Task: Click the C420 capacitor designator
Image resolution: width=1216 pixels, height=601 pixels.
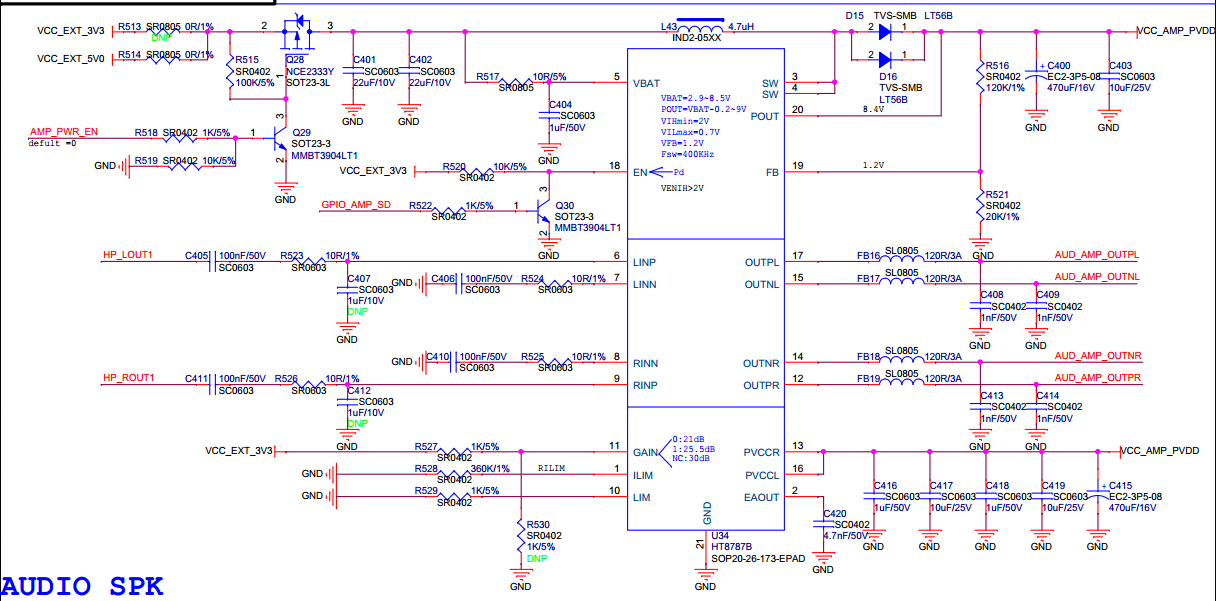Action: coord(834,513)
